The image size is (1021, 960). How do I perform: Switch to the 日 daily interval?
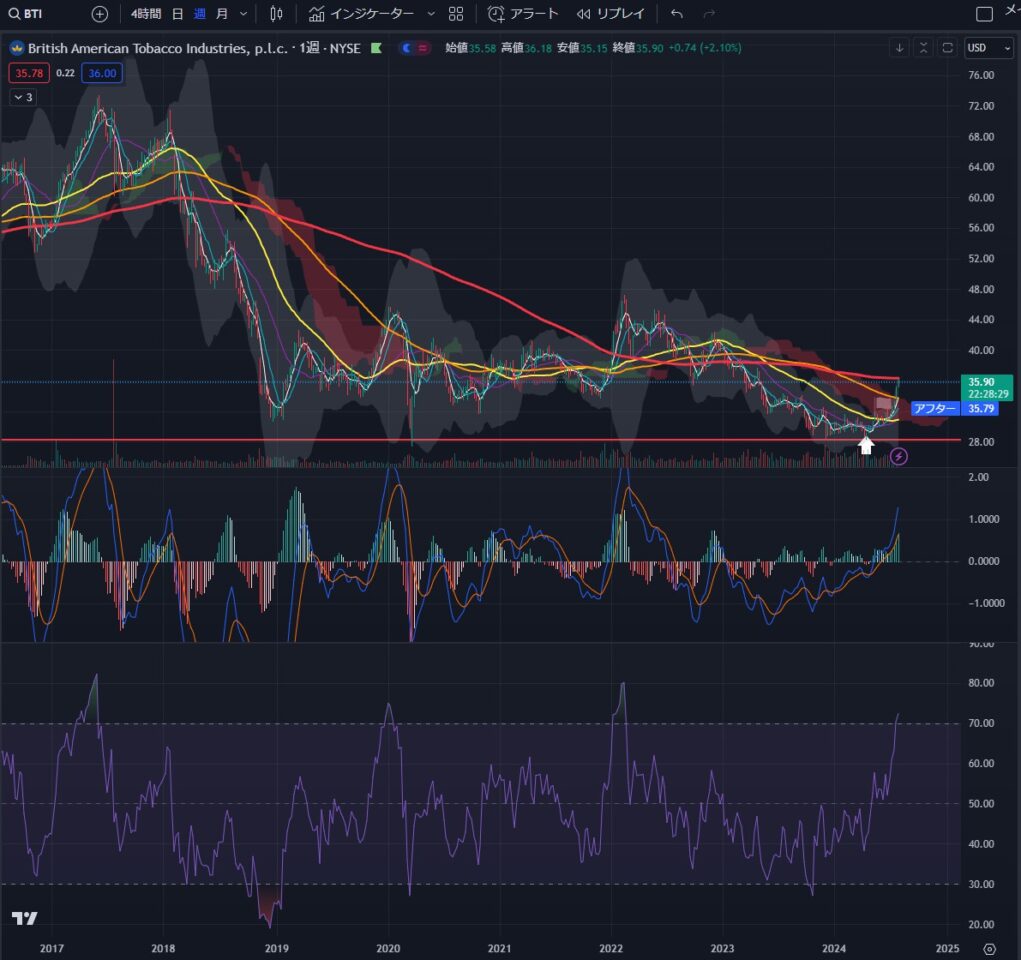pos(177,14)
